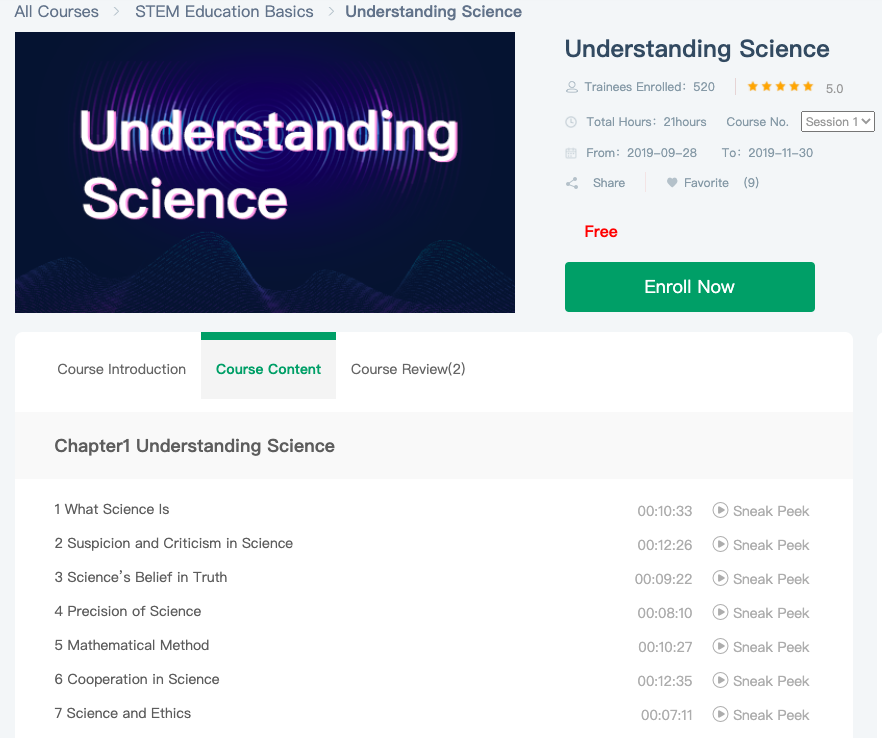Click the Enroll Now button
882x738 pixels.
690,287
